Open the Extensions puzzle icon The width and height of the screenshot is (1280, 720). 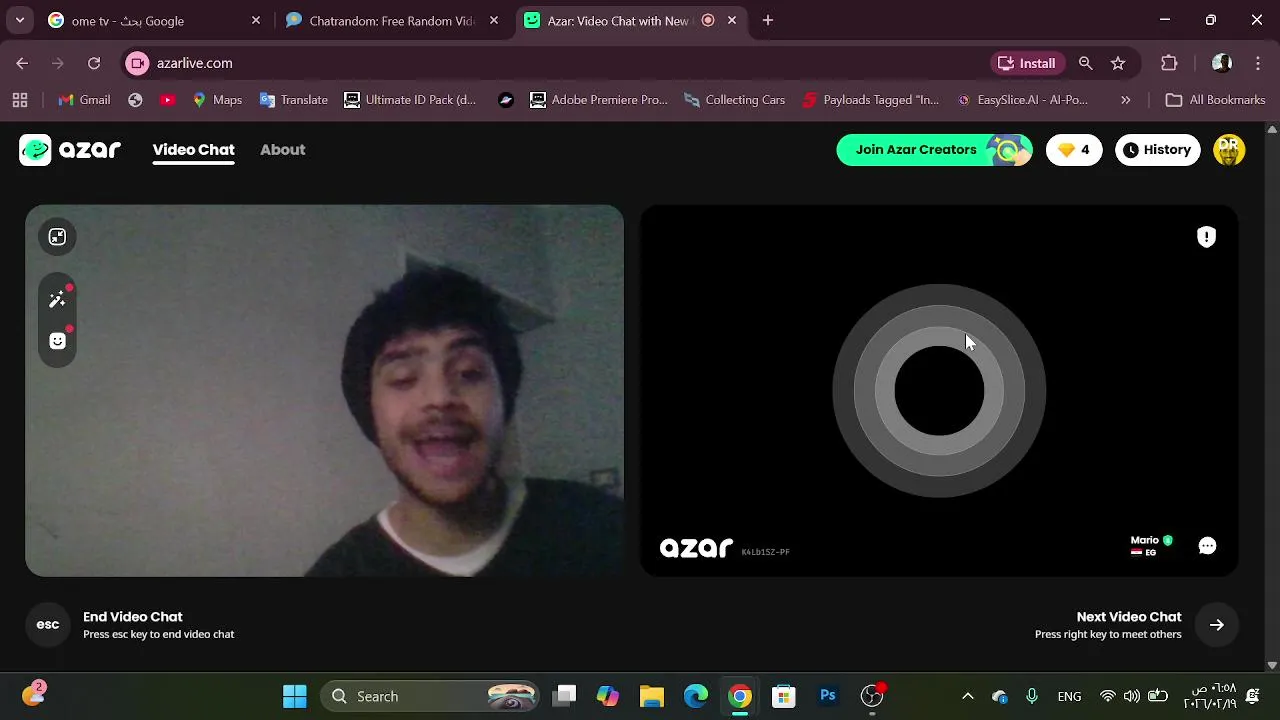point(1169,63)
